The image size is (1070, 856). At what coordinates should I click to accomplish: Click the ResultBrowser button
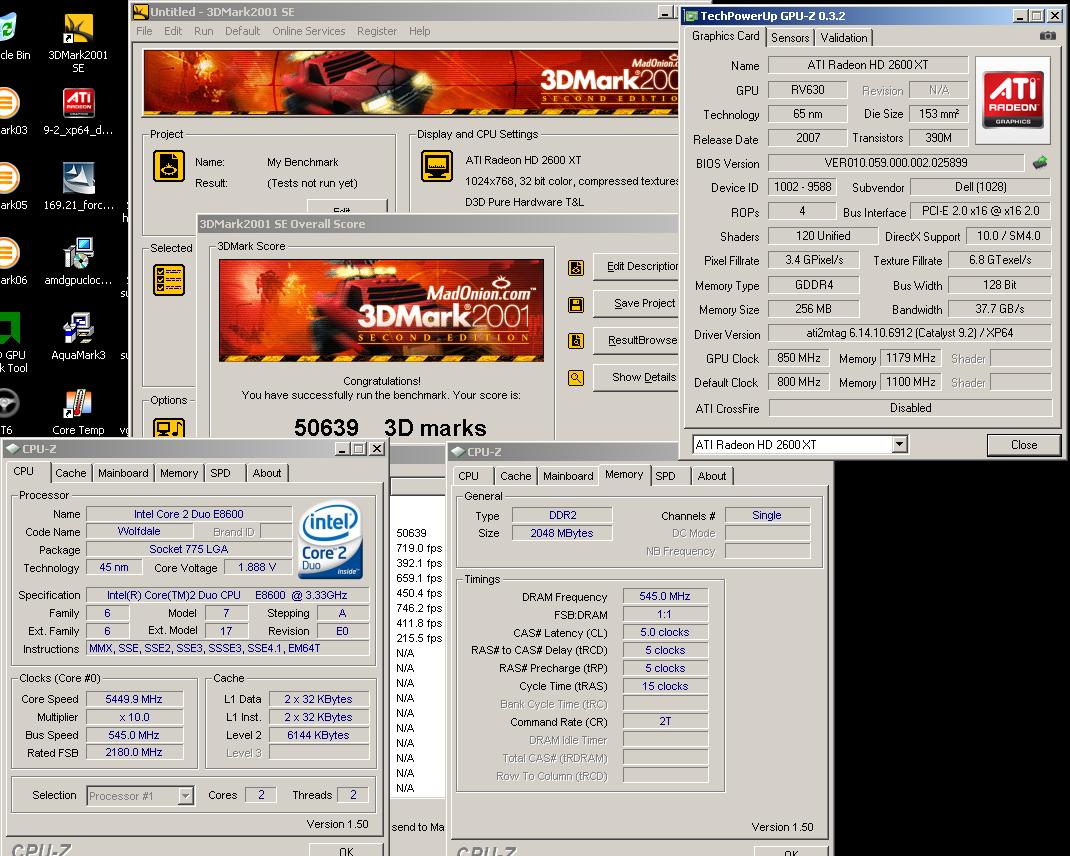636,341
